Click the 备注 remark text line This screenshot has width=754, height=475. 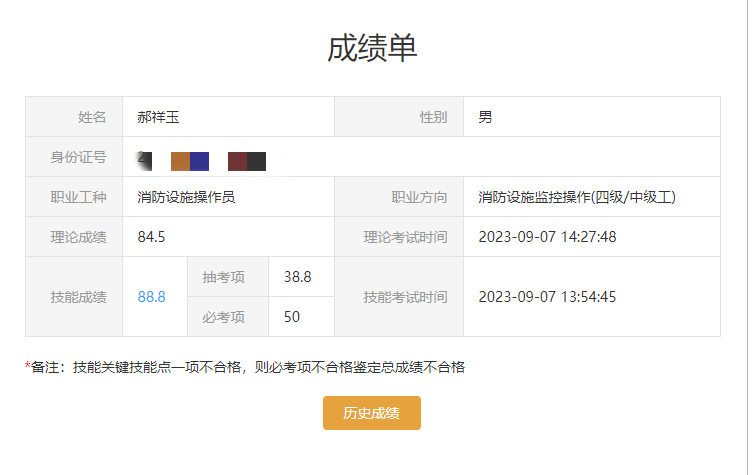tap(245, 367)
